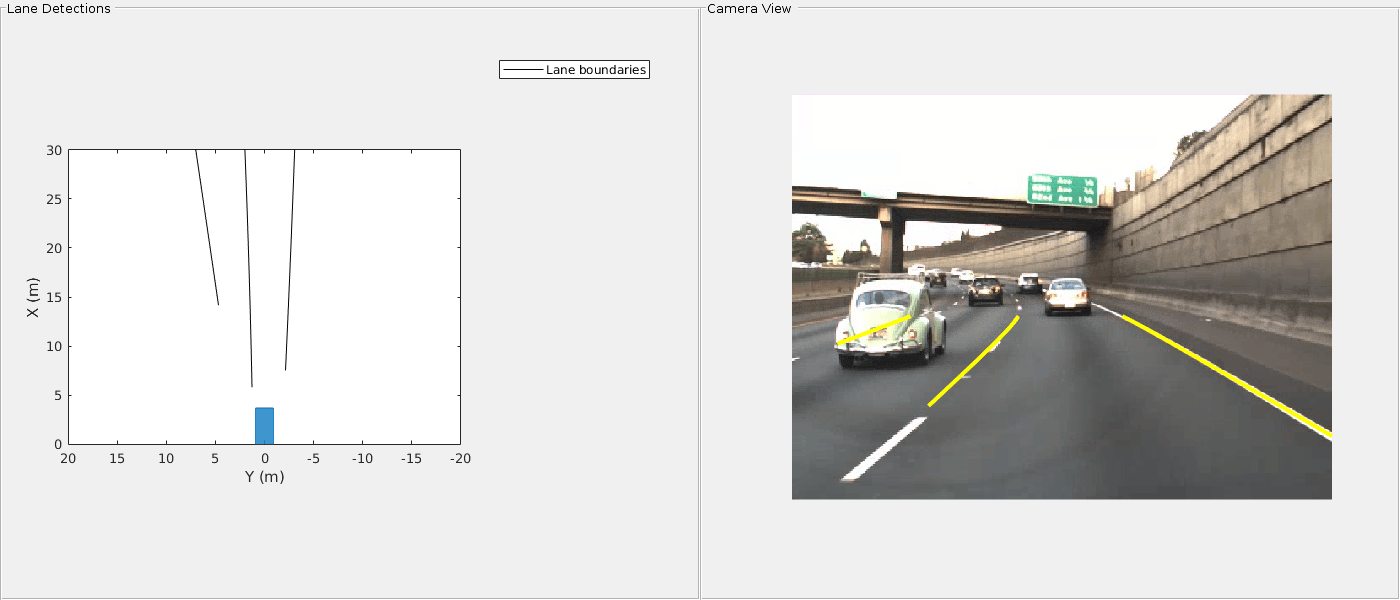The width and height of the screenshot is (1400, 600).
Task: Click the white Volkswagen Beetle in camera view
Action: coord(892,322)
